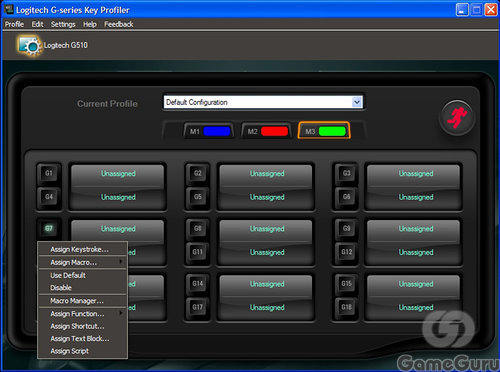This screenshot has height=372, width=500.
Task: Select the G1 key icon
Action: (49, 173)
